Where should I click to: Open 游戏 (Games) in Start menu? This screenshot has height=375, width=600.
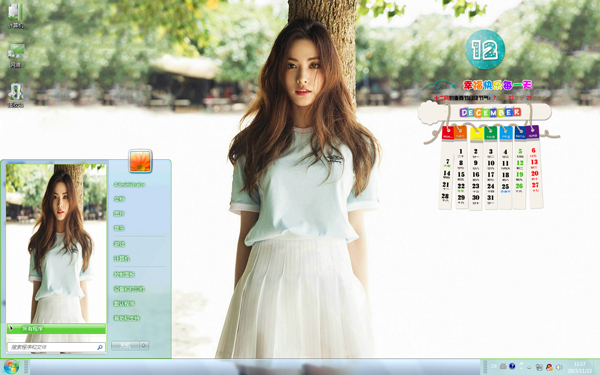[119, 244]
